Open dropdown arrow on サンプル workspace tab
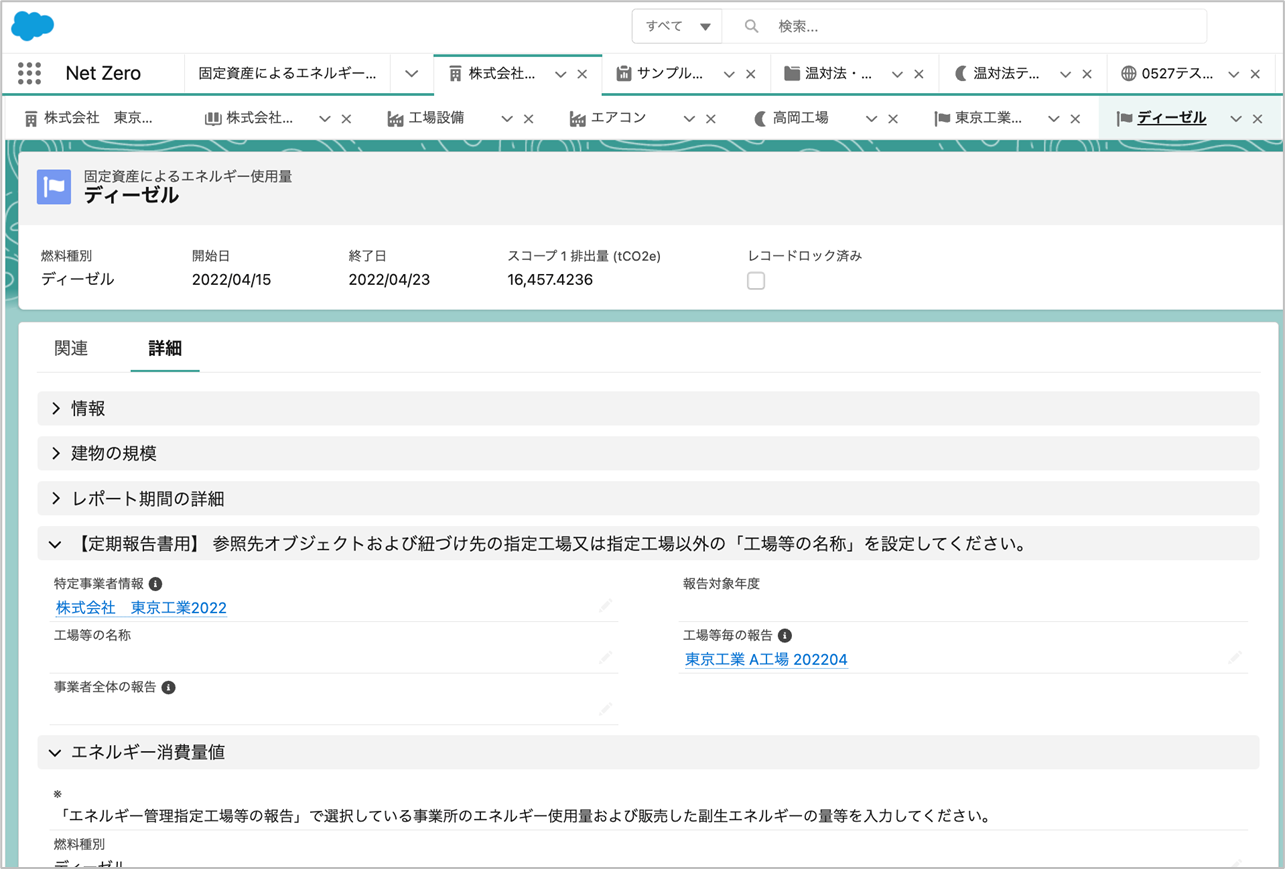 click(729, 74)
